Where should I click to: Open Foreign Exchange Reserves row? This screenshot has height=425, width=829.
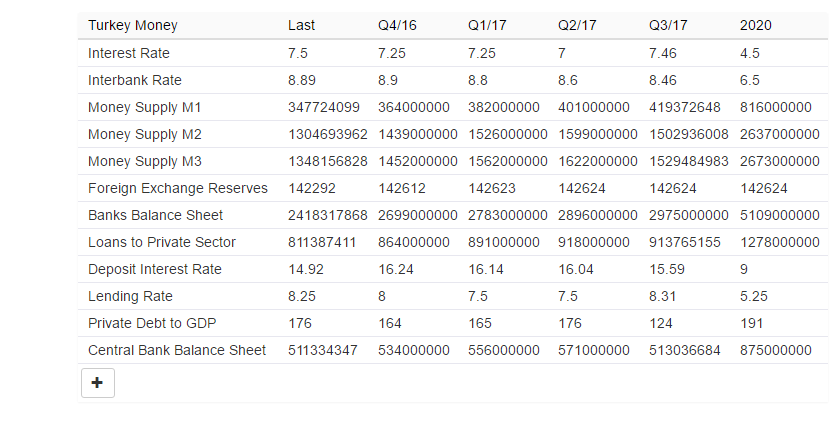[x=178, y=188]
